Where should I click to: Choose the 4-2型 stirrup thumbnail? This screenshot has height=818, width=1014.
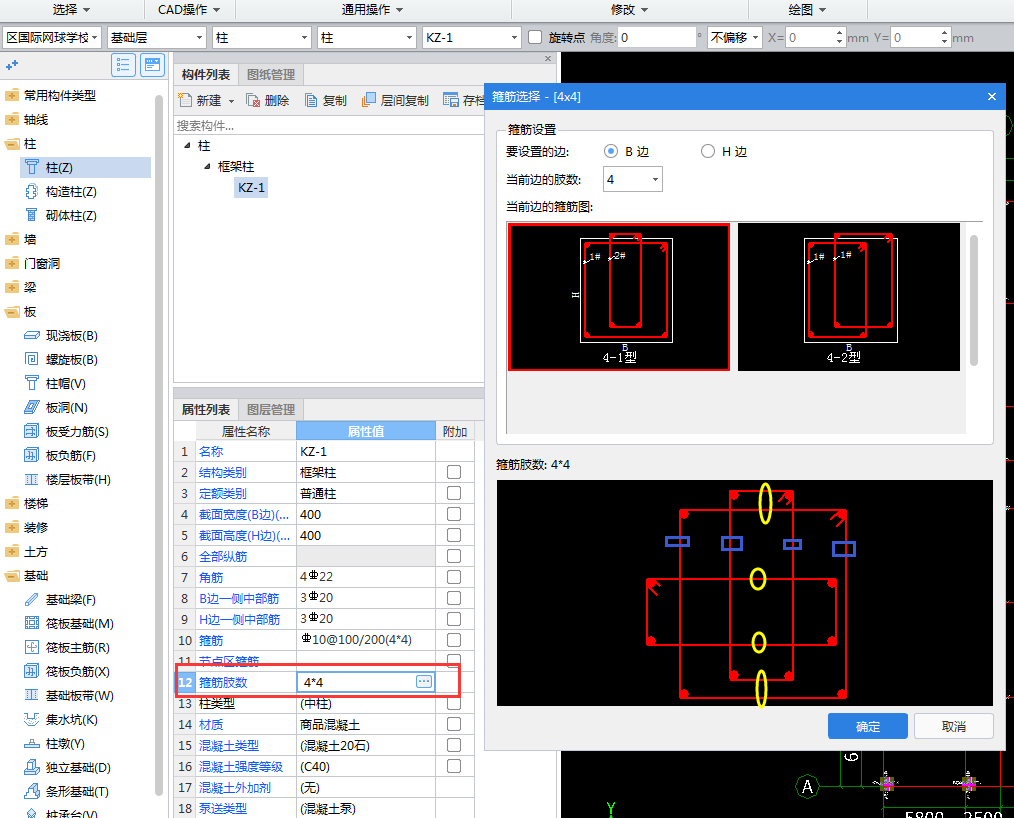(849, 297)
